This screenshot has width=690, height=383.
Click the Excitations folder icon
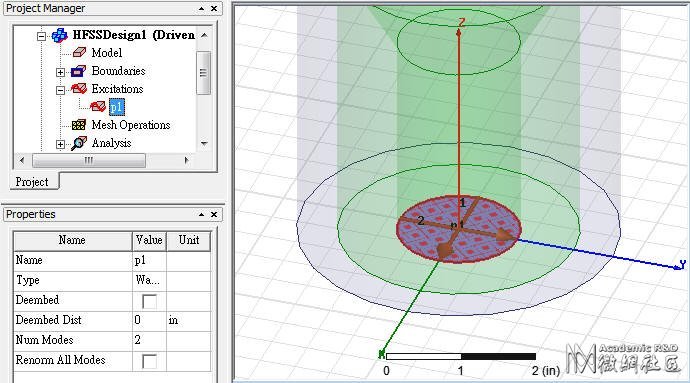[x=79, y=89]
